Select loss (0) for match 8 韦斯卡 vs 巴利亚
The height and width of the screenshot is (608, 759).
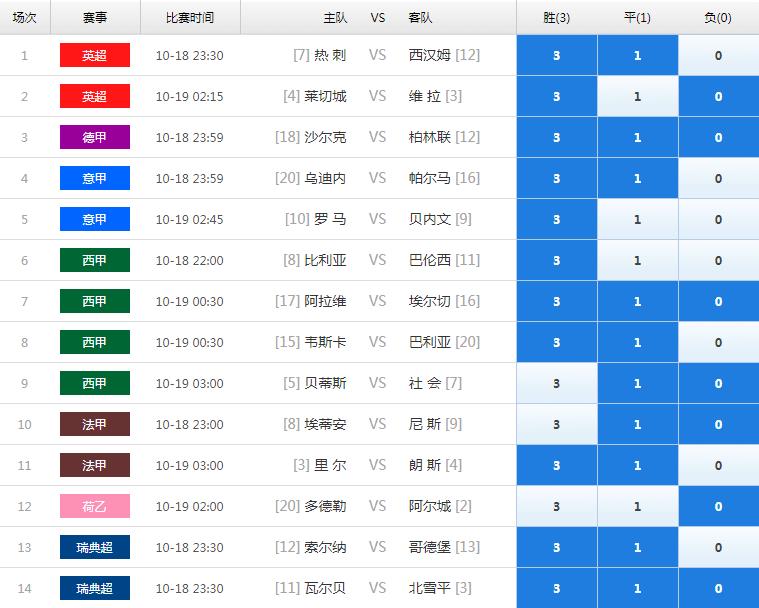pyautogui.click(x=719, y=342)
